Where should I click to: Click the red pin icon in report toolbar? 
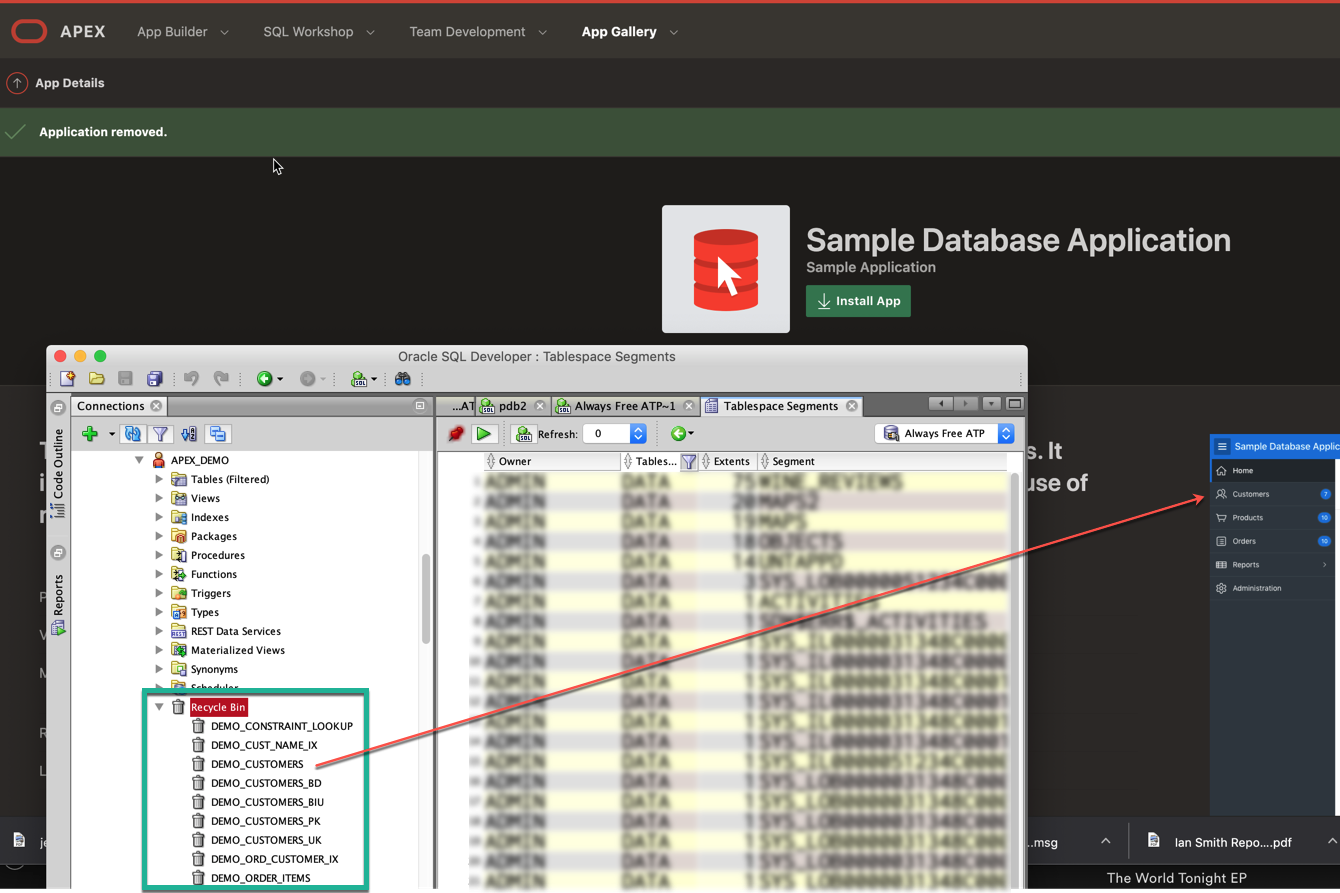click(x=456, y=434)
